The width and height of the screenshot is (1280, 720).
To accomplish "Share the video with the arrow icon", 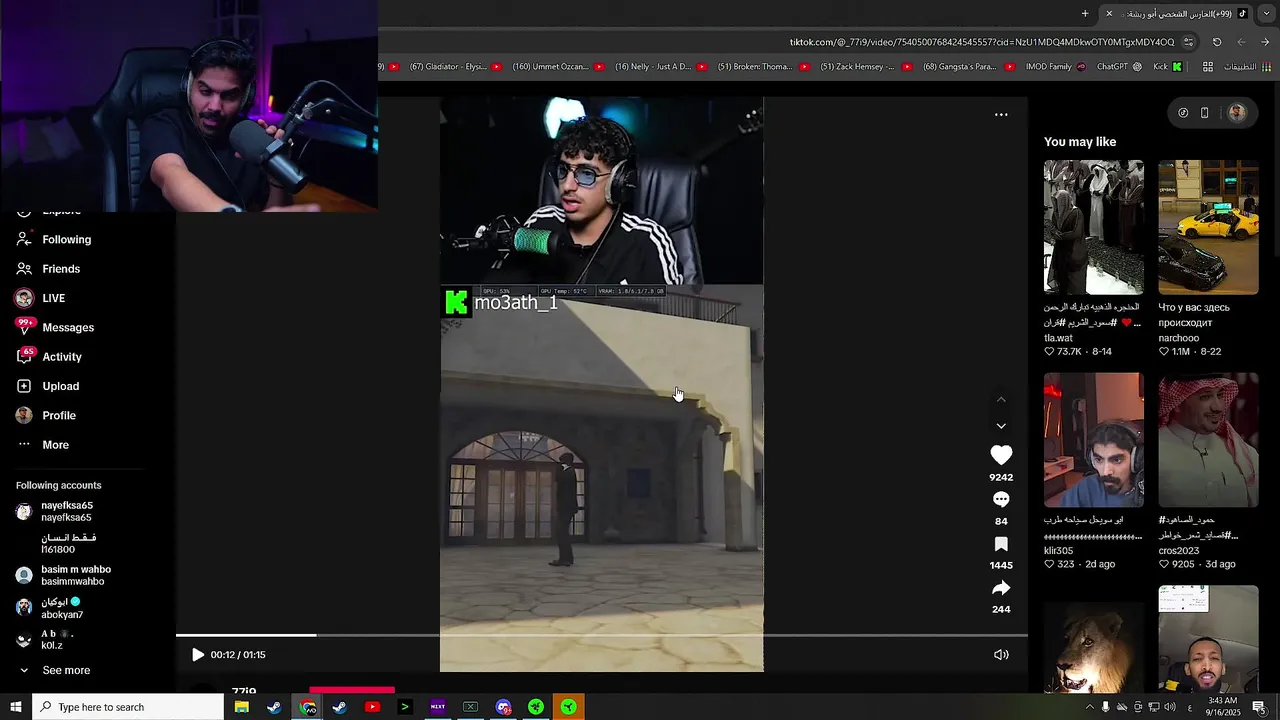I will coord(1001,588).
